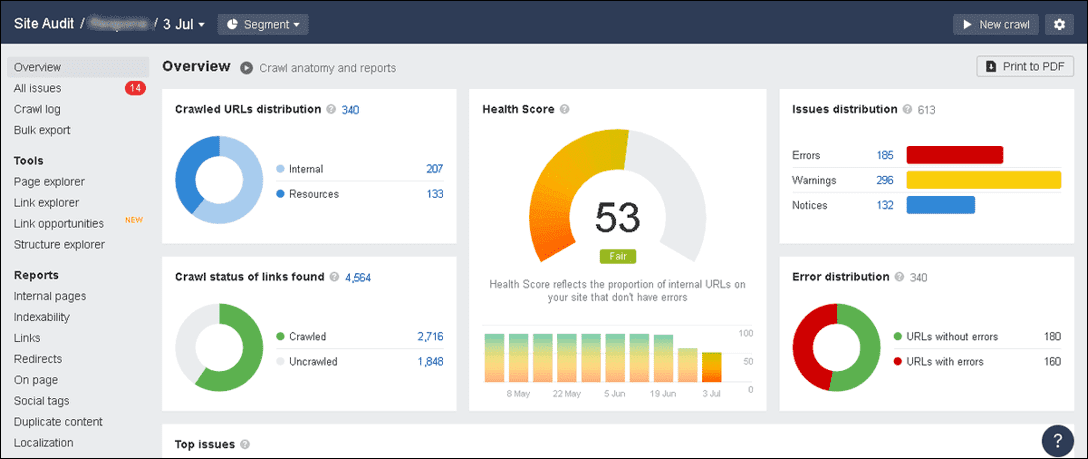This screenshot has width=1088, height=459.
Task: Click the 'Internal' legend entry
Action: point(300,168)
